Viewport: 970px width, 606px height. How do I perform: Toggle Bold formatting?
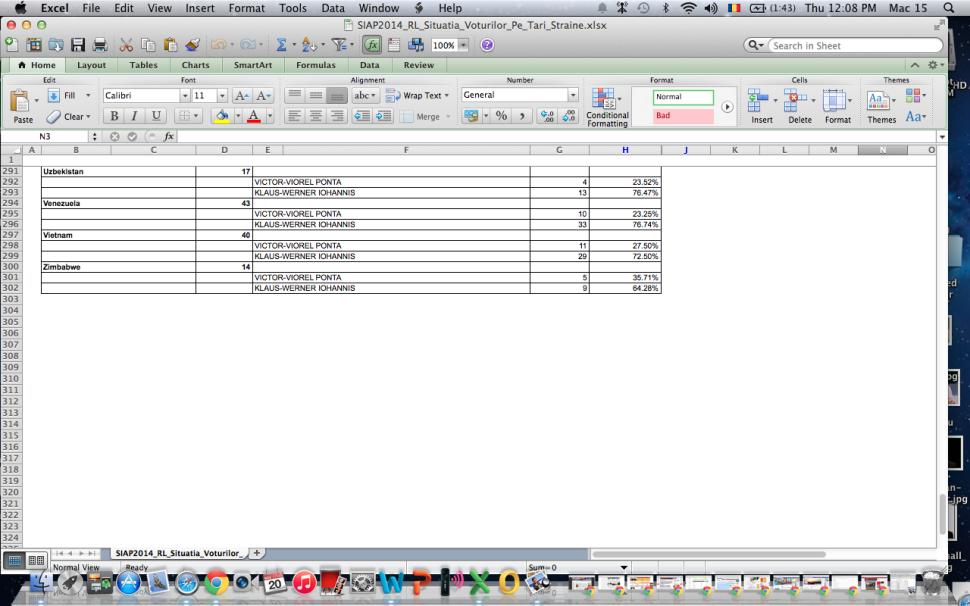coord(116,116)
